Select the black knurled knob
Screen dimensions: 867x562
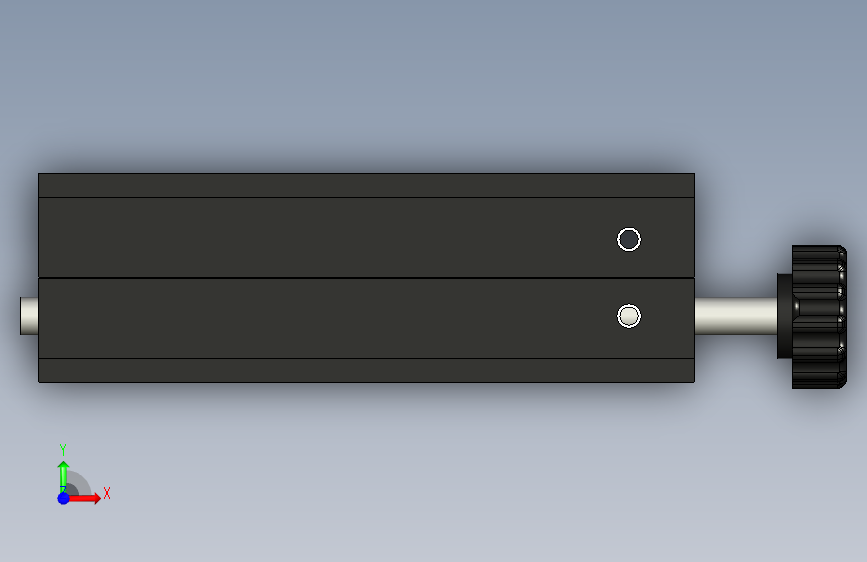(819, 317)
